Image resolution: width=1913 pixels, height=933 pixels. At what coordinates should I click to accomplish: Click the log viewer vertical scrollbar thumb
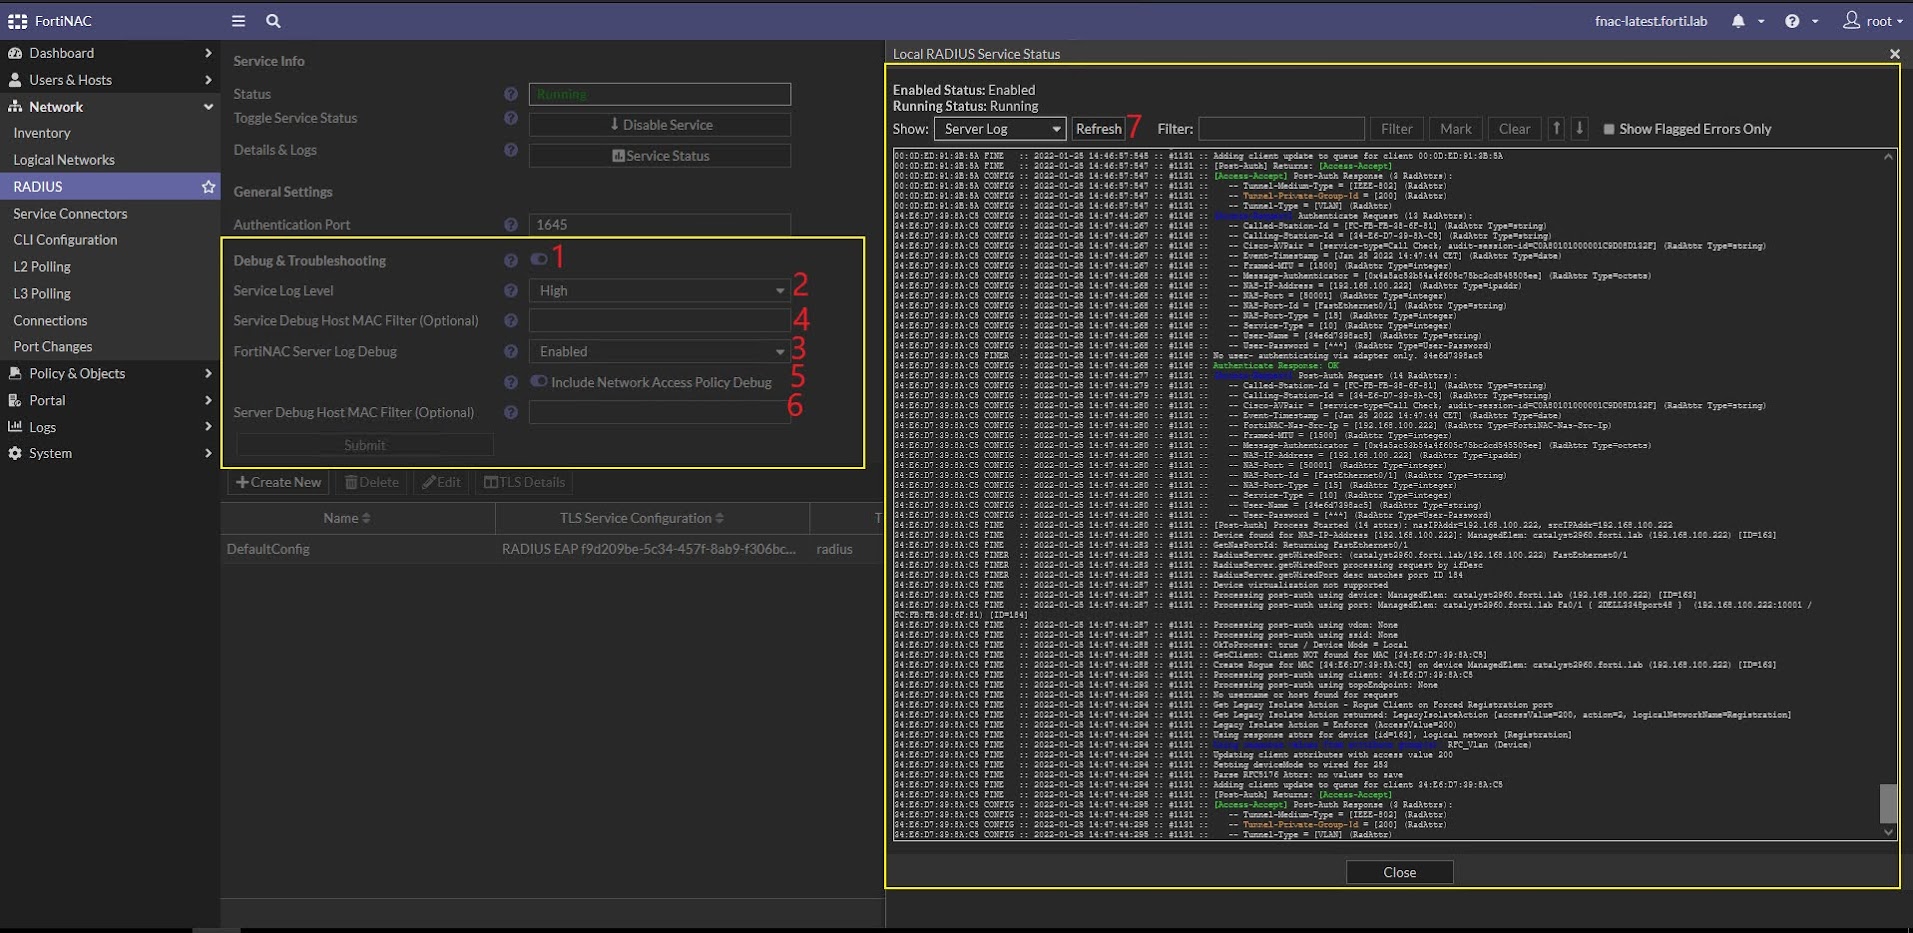coord(1888,802)
